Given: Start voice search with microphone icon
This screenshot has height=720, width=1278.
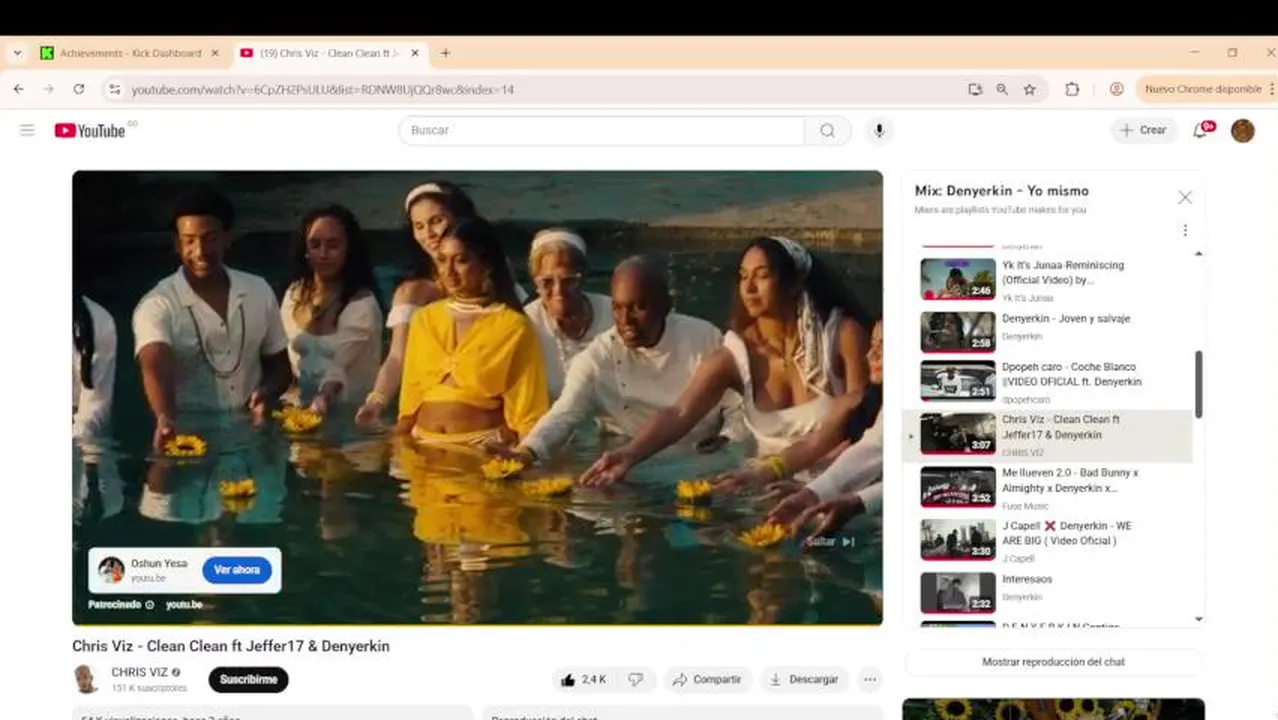Looking at the screenshot, I should tap(879, 130).
